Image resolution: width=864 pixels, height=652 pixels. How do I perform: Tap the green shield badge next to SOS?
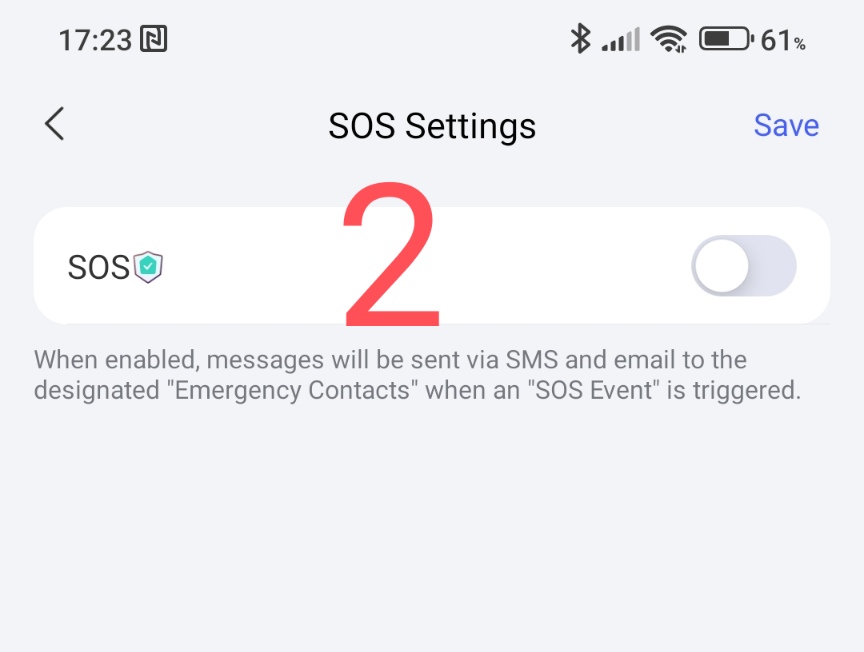[148, 267]
